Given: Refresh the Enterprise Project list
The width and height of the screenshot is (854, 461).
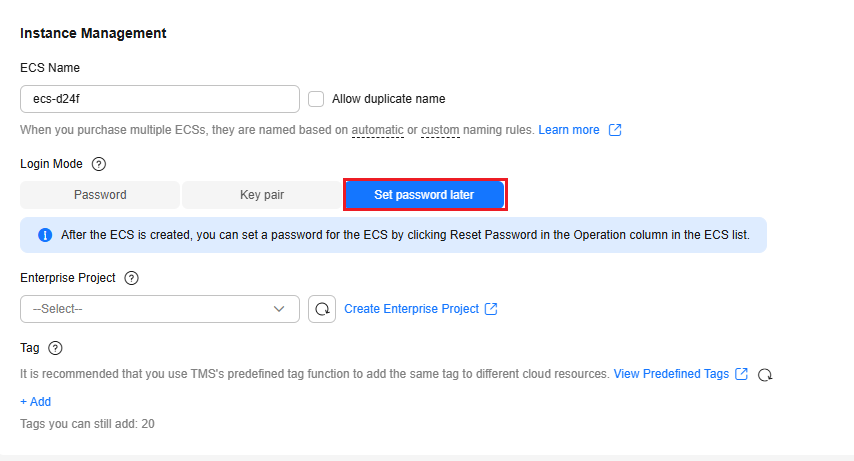Looking at the screenshot, I should tap(322, 309).
